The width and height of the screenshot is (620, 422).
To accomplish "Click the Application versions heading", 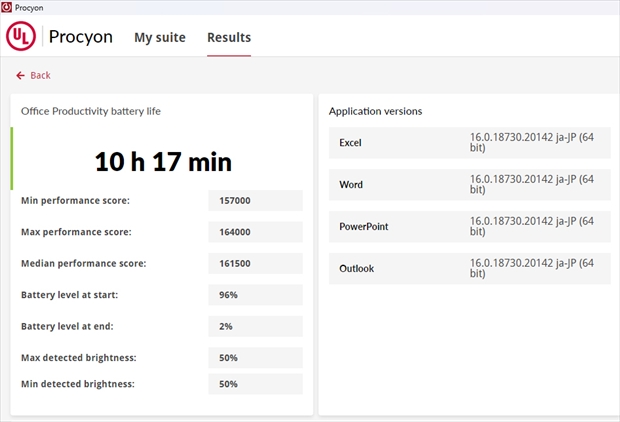I will (375, 111).
